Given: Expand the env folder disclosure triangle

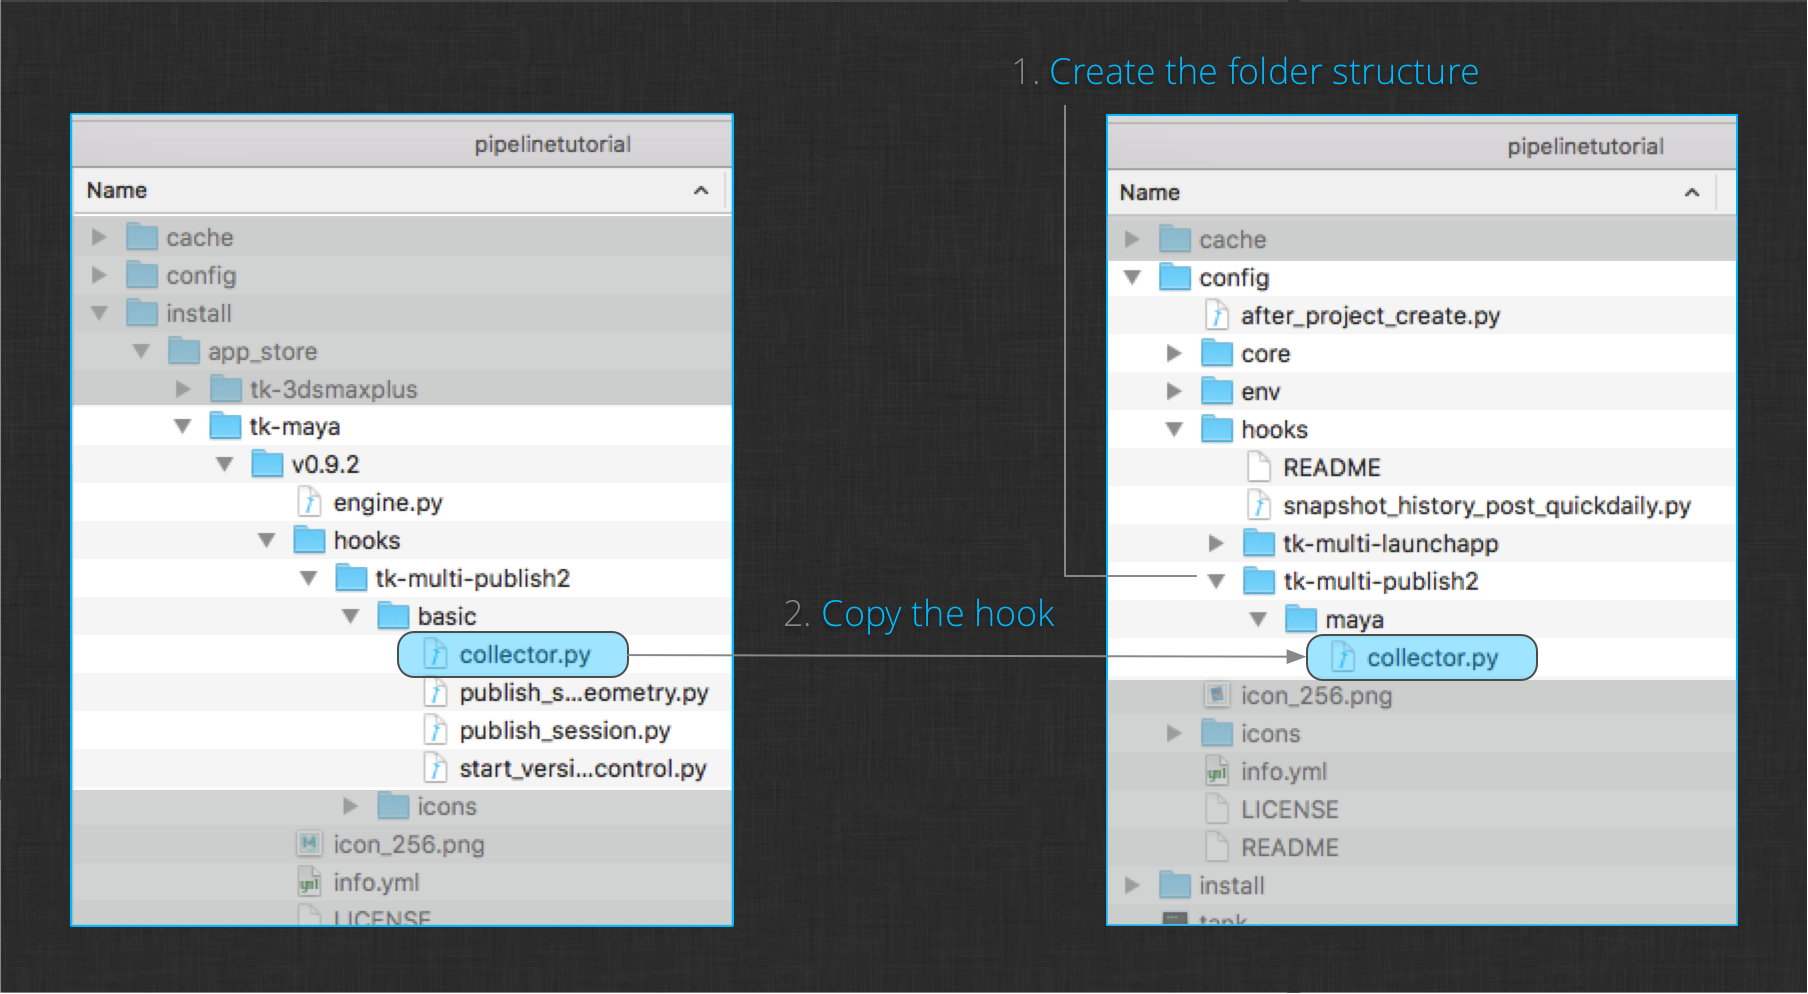Looking at the screenshot, I should [x=1175, y=391].
